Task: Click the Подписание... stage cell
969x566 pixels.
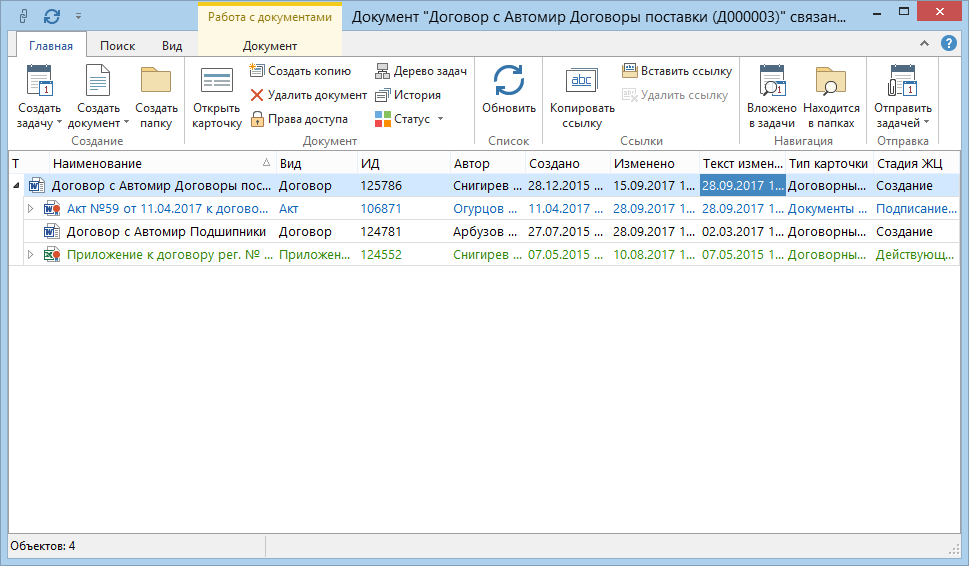Action: pyautogui.click(x=916, y=209)
